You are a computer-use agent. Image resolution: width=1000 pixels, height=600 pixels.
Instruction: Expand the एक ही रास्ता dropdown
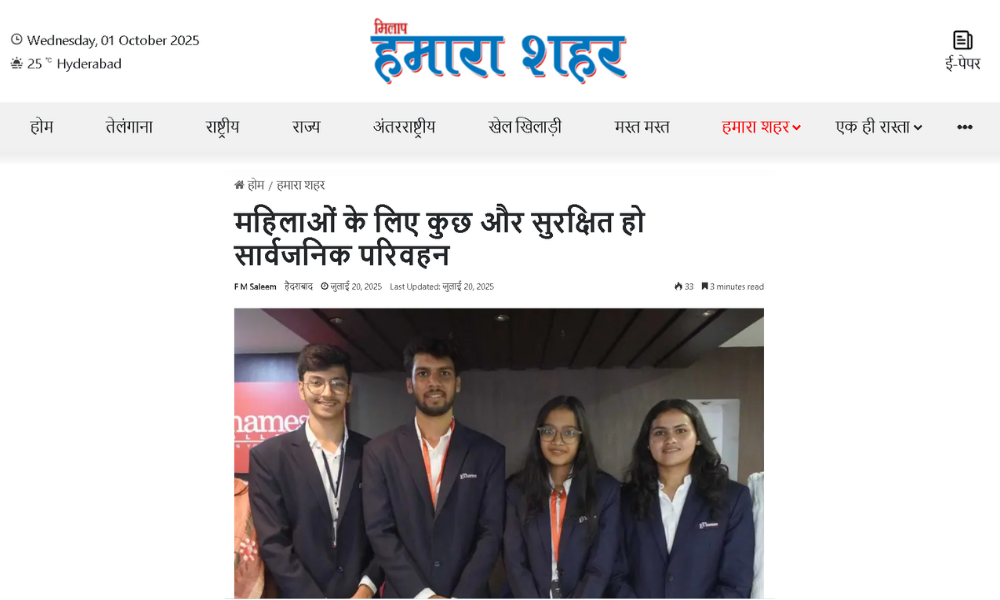(878, 127)
